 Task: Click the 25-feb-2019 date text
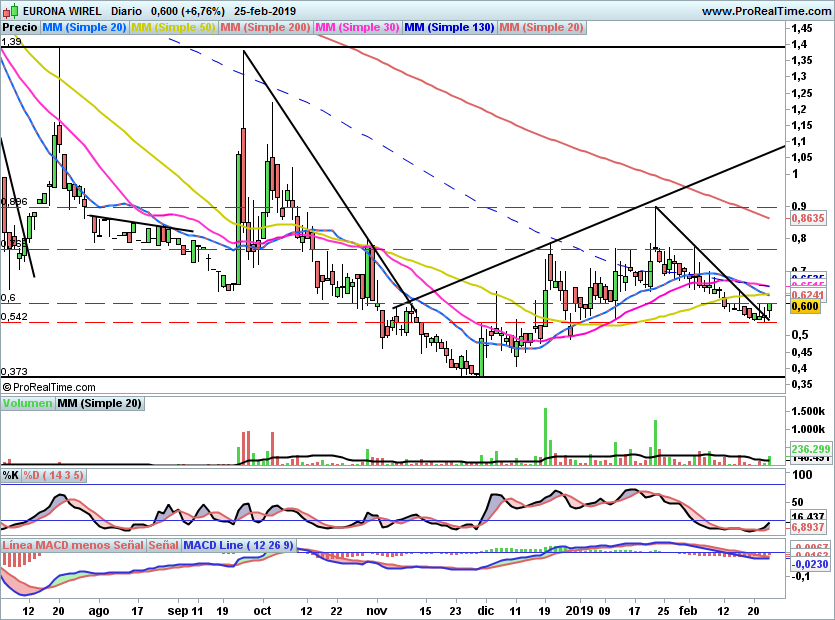[265, 11]
